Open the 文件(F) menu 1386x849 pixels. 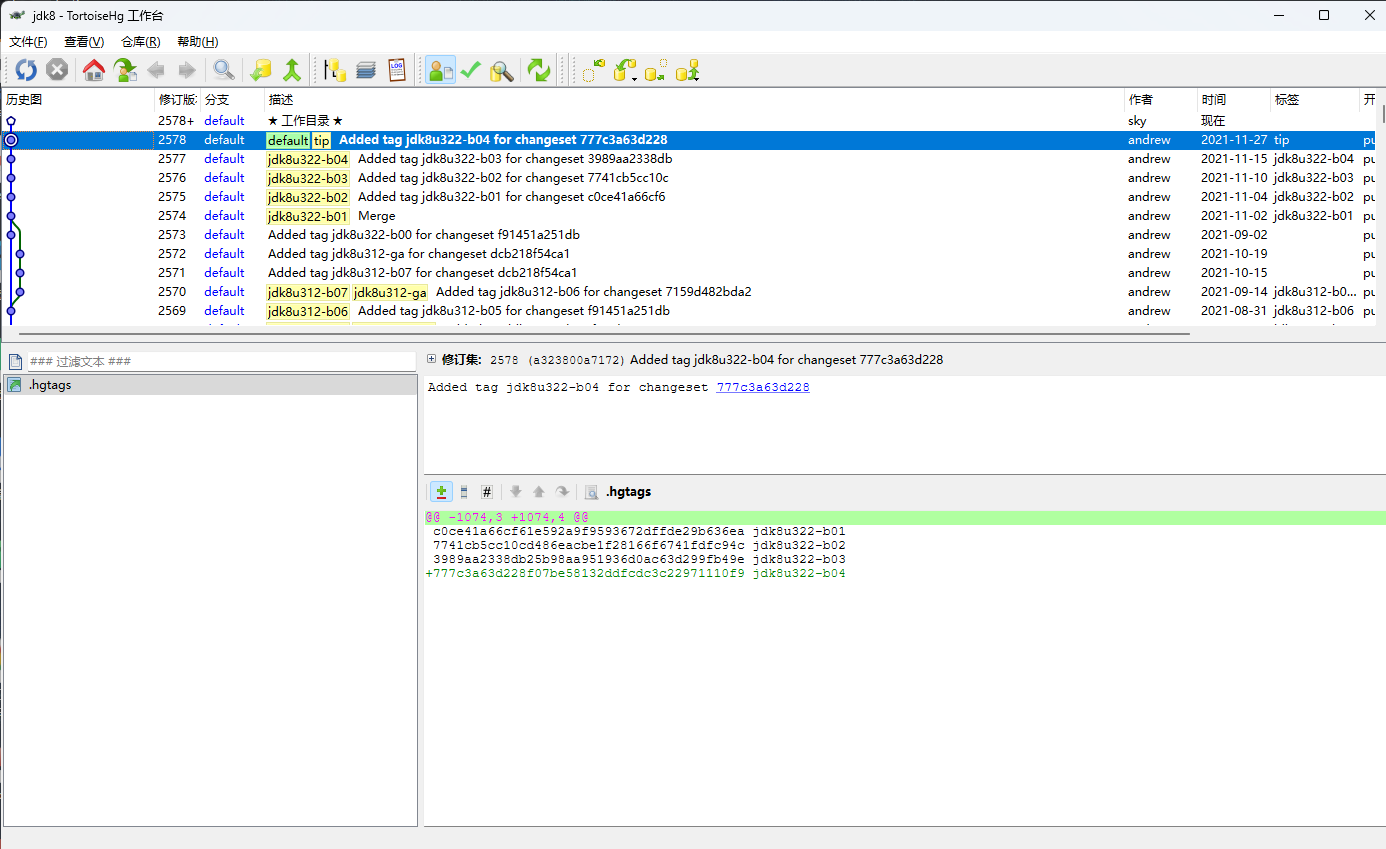[28, 42]
